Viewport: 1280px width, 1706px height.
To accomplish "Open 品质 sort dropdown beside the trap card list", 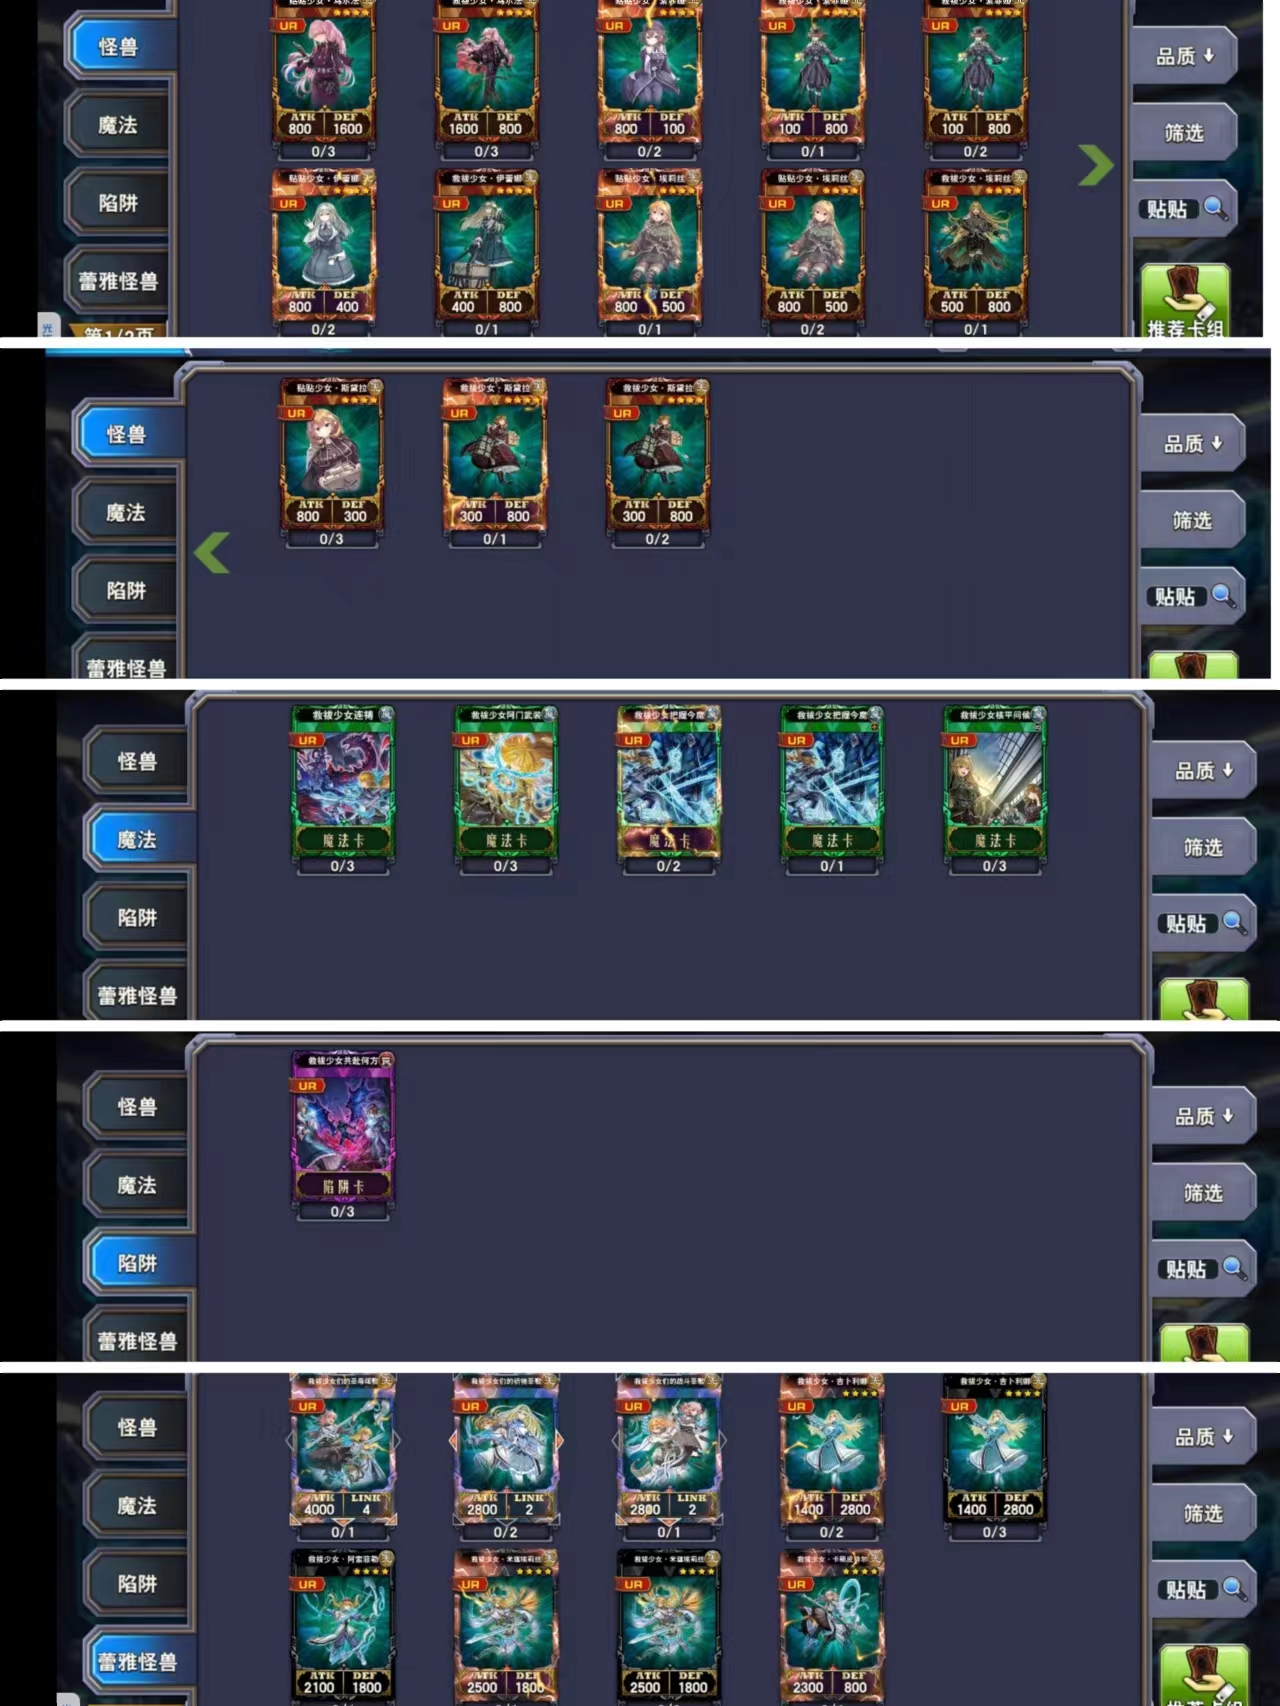I will [1203, 1116].
